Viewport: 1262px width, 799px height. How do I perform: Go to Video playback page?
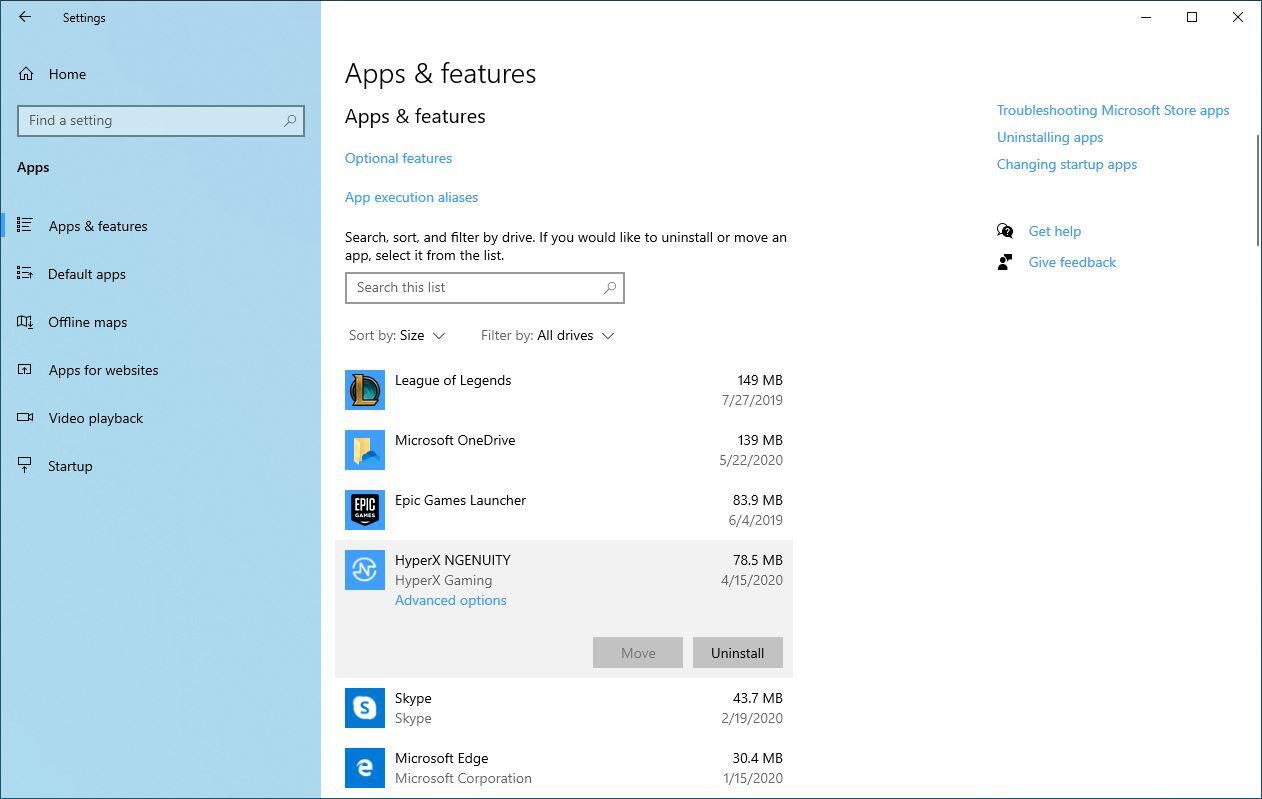[x=96, y=418]
